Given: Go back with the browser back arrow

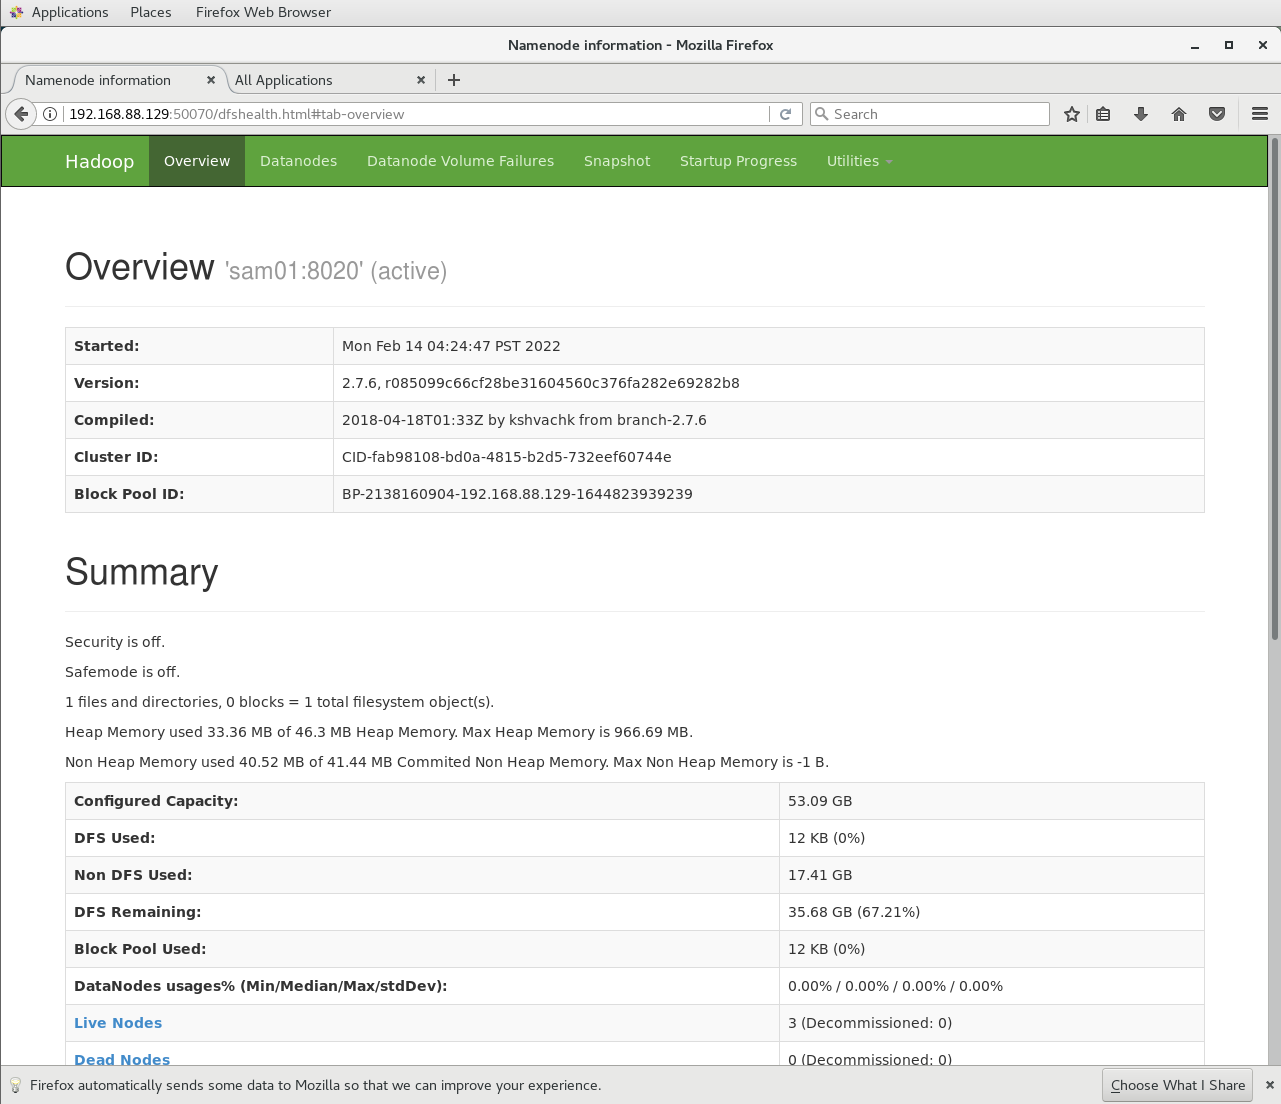Looking at the screenshot, I should 21,114.
